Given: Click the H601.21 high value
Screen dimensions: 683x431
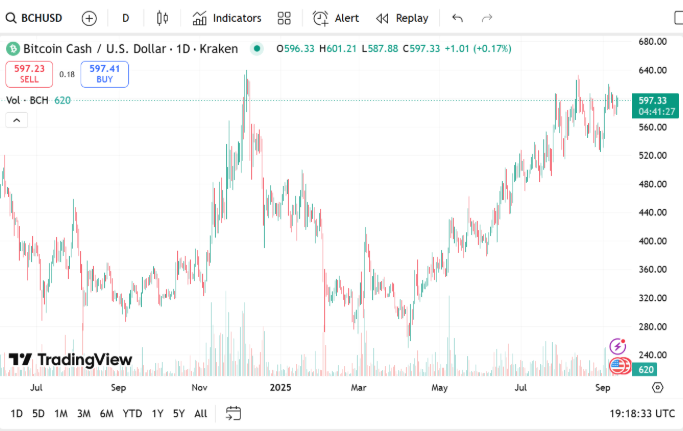Looking at the screenshot, I should [x=338, y=48].
